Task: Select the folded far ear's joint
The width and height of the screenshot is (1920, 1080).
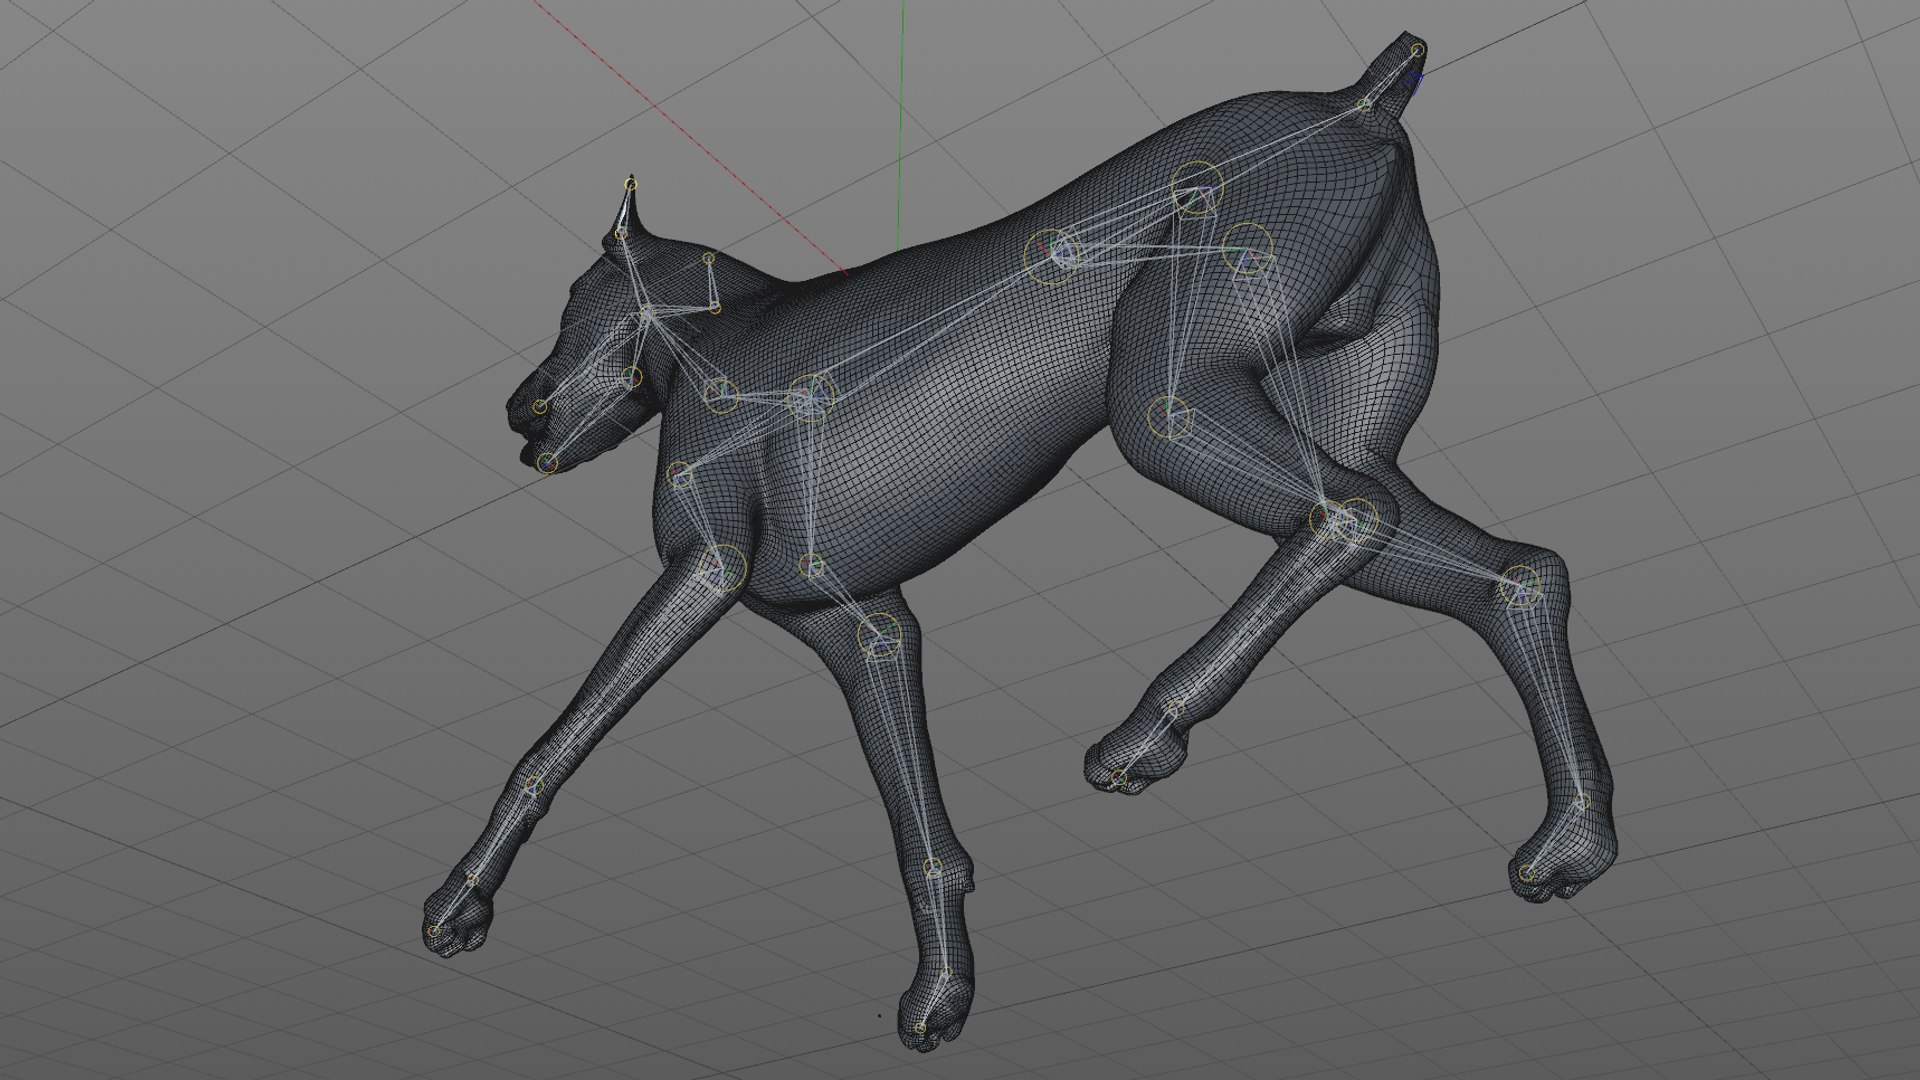Action: (709, 259)
